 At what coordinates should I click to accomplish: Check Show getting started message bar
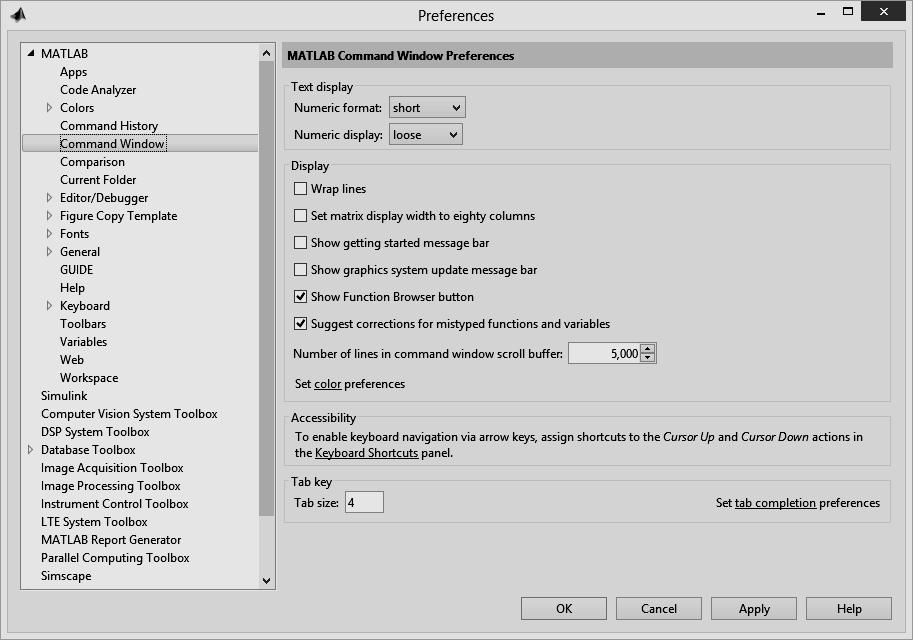[300, 242]
